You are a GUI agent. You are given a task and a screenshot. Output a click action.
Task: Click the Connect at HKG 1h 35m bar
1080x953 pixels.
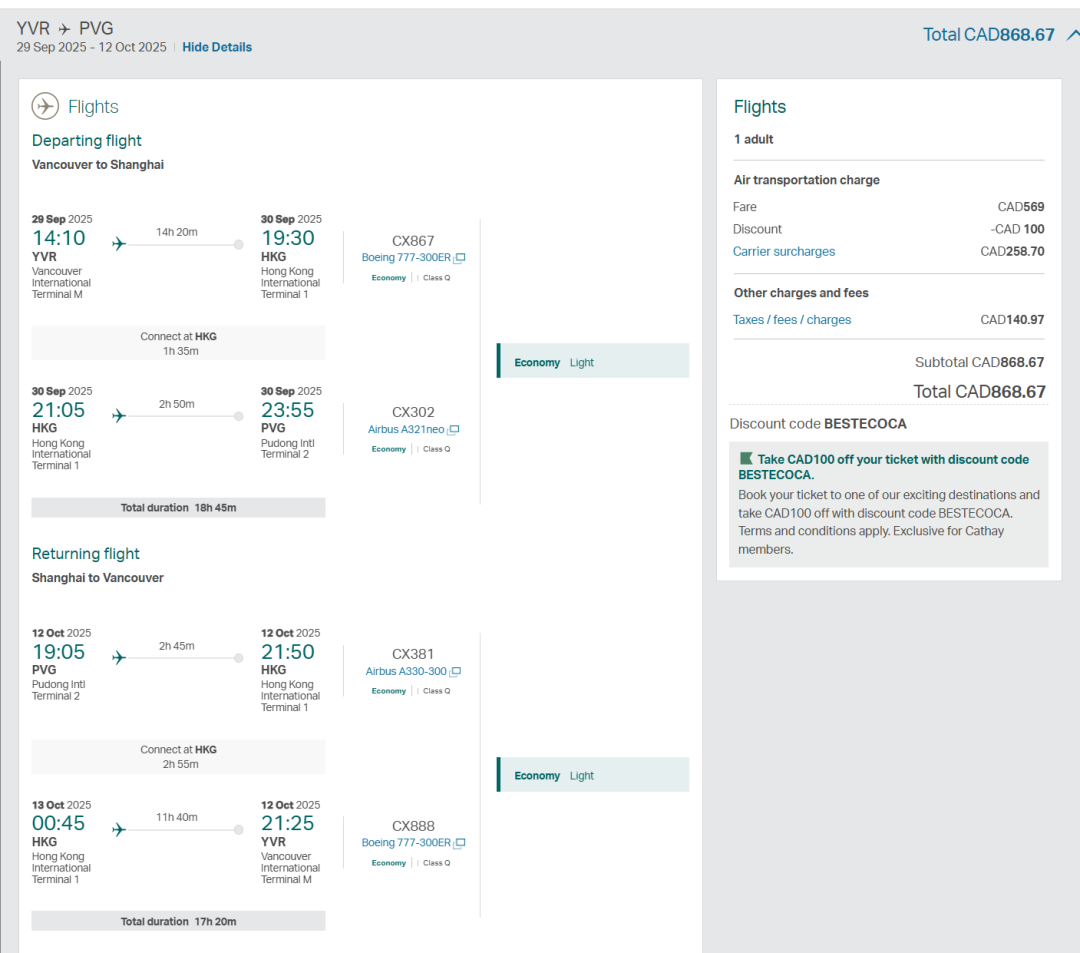tap(178, 343)
